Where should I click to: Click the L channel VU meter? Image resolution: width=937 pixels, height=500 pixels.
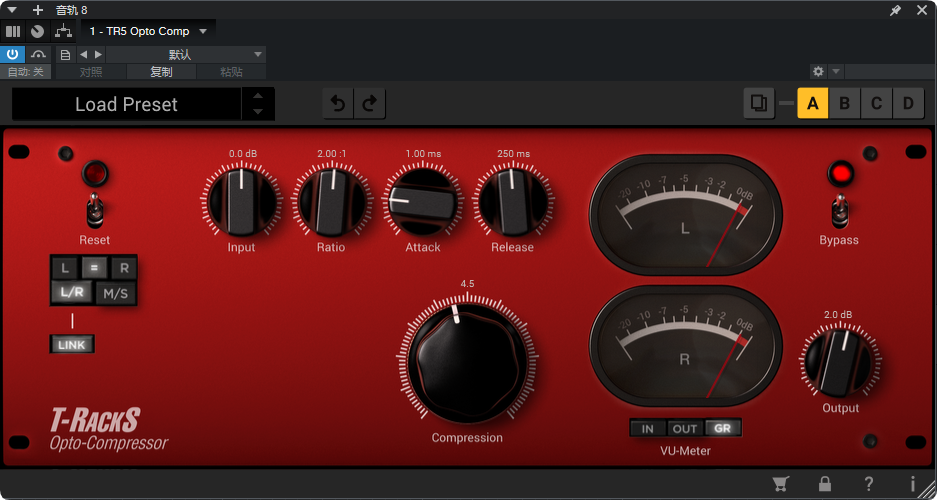click(685, 215)
